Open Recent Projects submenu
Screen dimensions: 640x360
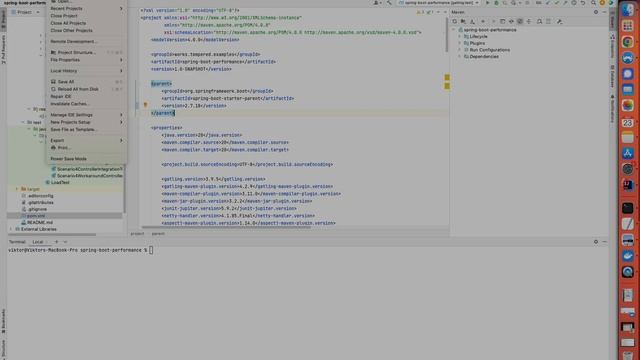86,9
